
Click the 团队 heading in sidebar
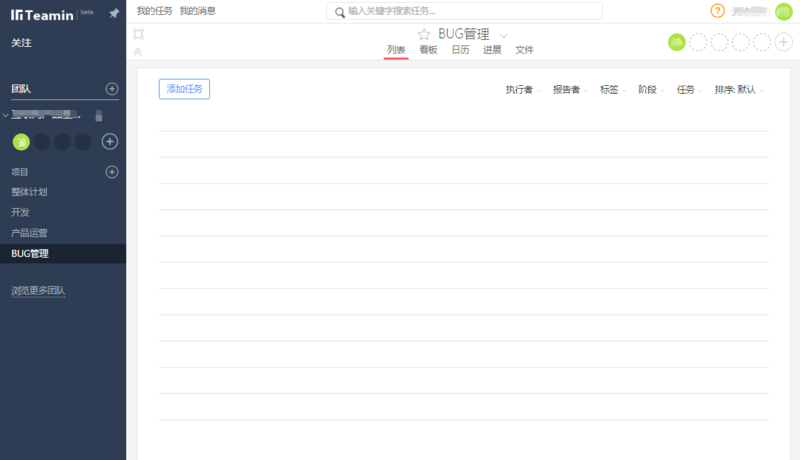[21, 89]
